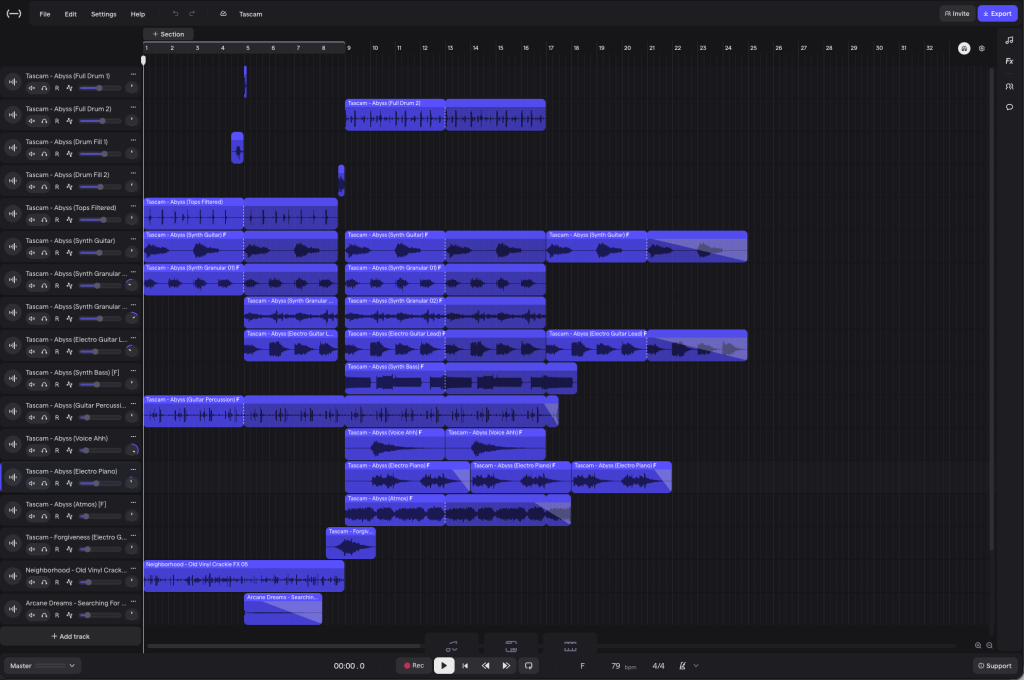Image resolution: width=1024 pixels, height=680 pixels.
Task: Toggle loop playback in transport bar
Action: click(528, 666)
